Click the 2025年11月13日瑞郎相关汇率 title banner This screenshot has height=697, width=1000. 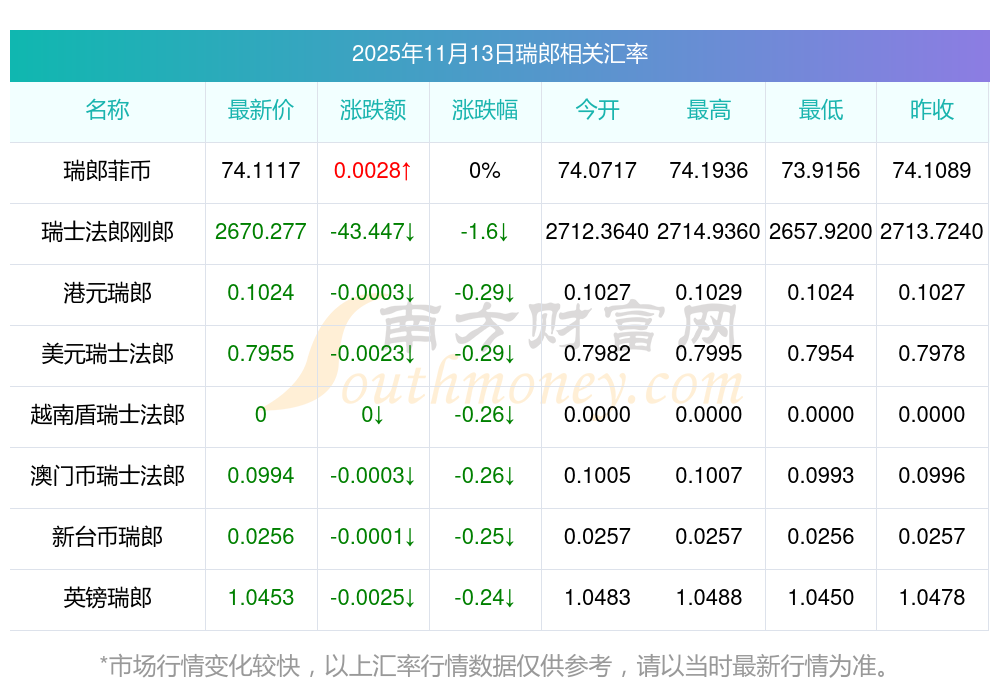tap(499, 54)
